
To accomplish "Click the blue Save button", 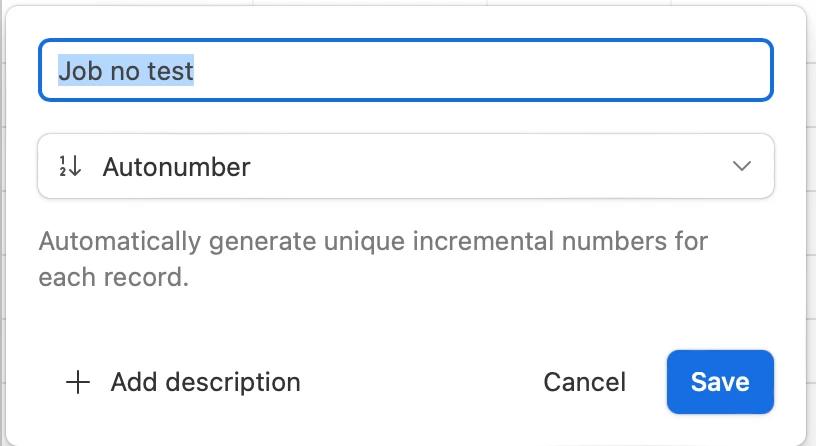I will [x=720, y=382].
